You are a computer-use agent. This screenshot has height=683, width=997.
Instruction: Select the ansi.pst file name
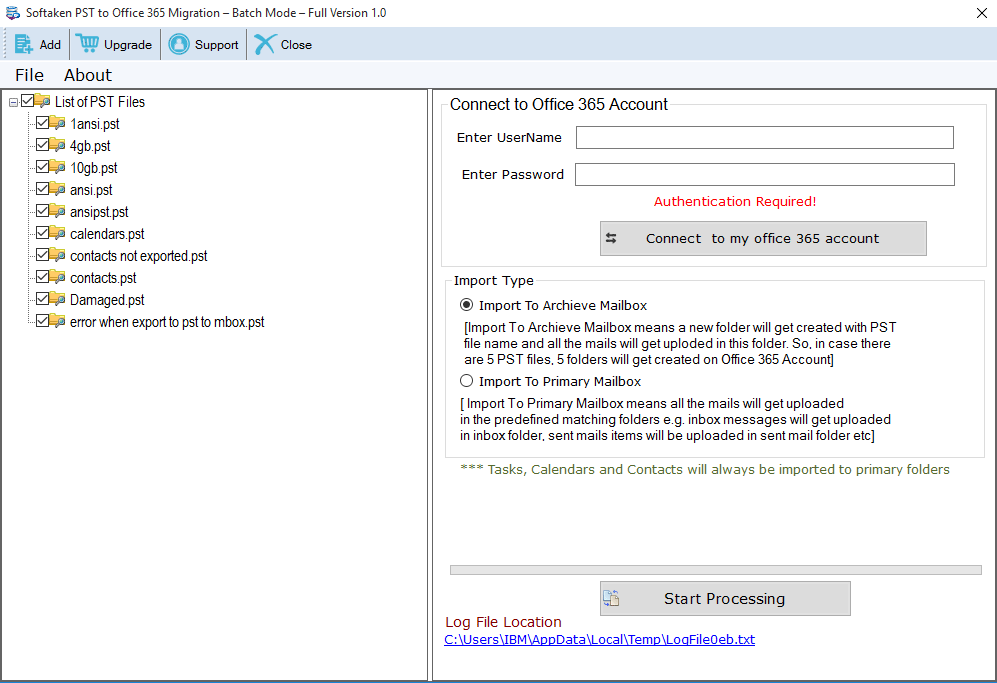(91, 190)
